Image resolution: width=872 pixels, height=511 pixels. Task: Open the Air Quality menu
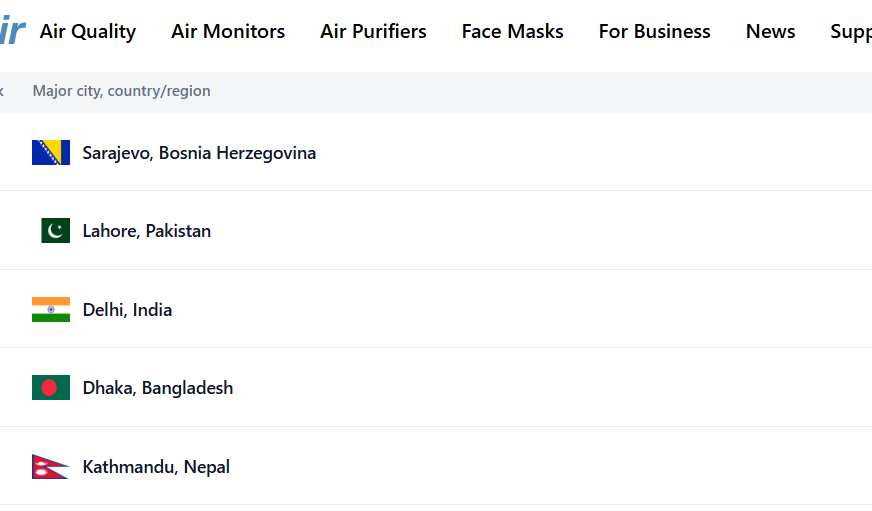(88, 31)
